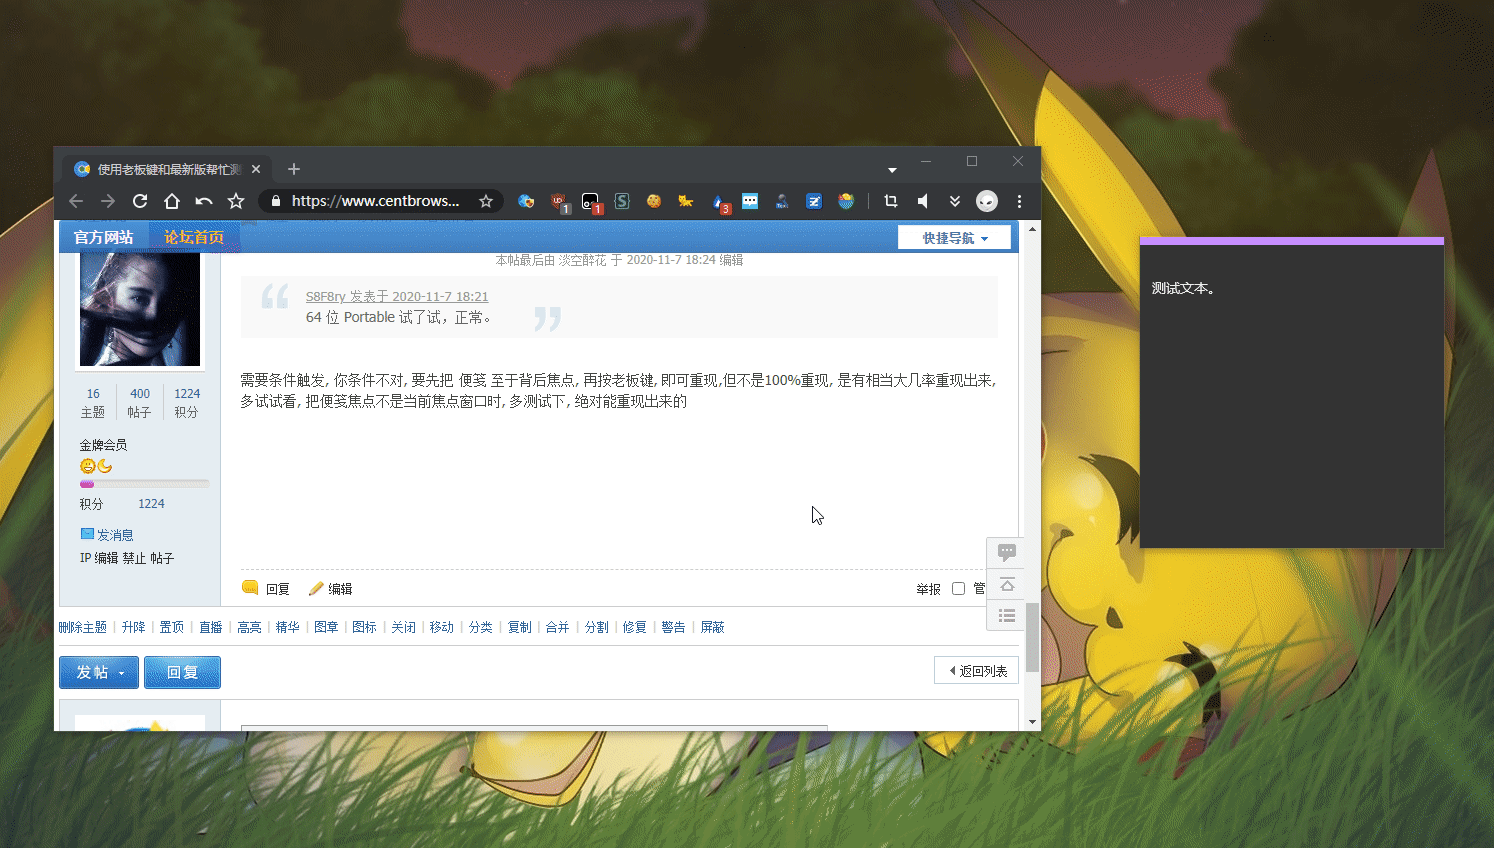Bookmark this page with the star in the address bar

(486, 201)
